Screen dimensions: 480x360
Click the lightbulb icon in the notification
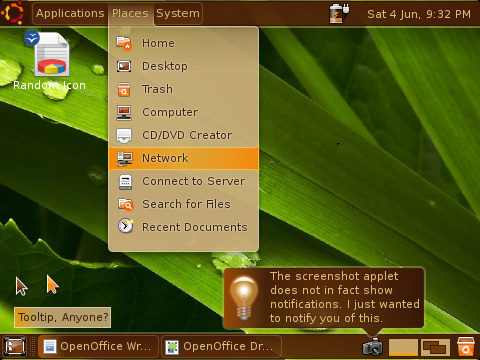(x=245, y=298)
